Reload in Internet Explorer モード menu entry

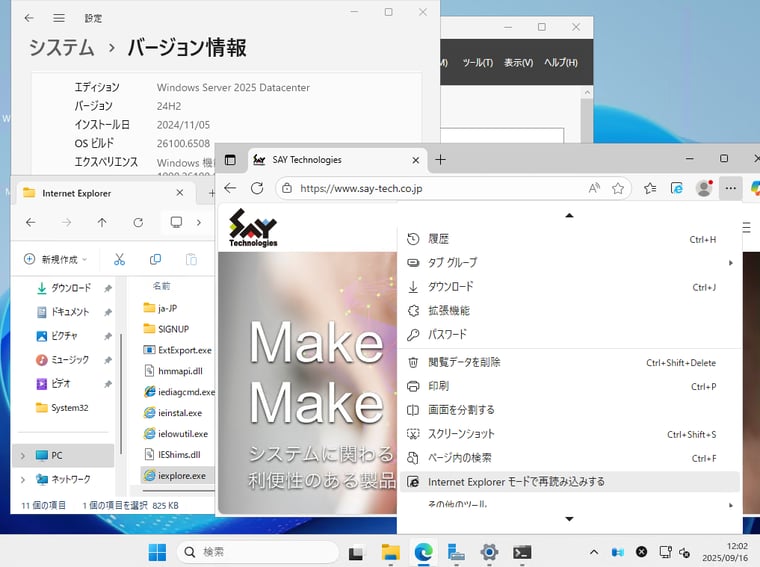coord(570,482)
